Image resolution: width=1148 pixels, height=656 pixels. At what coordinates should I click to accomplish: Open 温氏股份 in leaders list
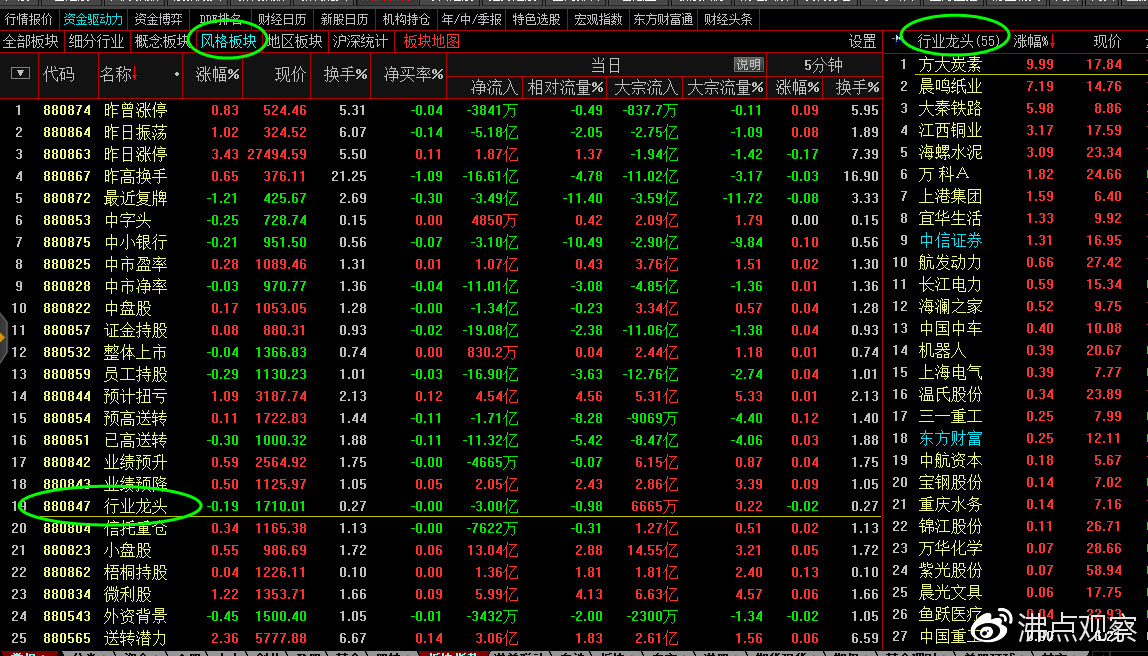950,394
